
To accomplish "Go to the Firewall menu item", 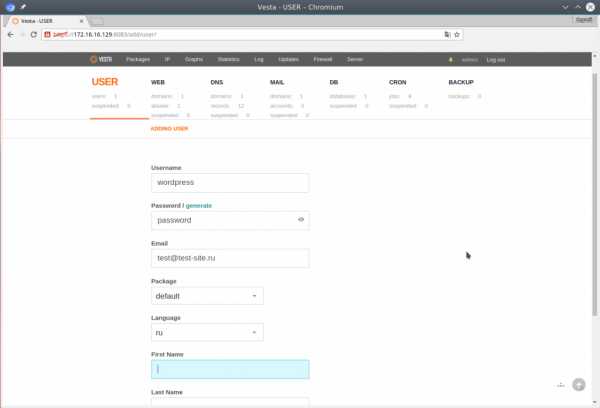I will point(323,60).
